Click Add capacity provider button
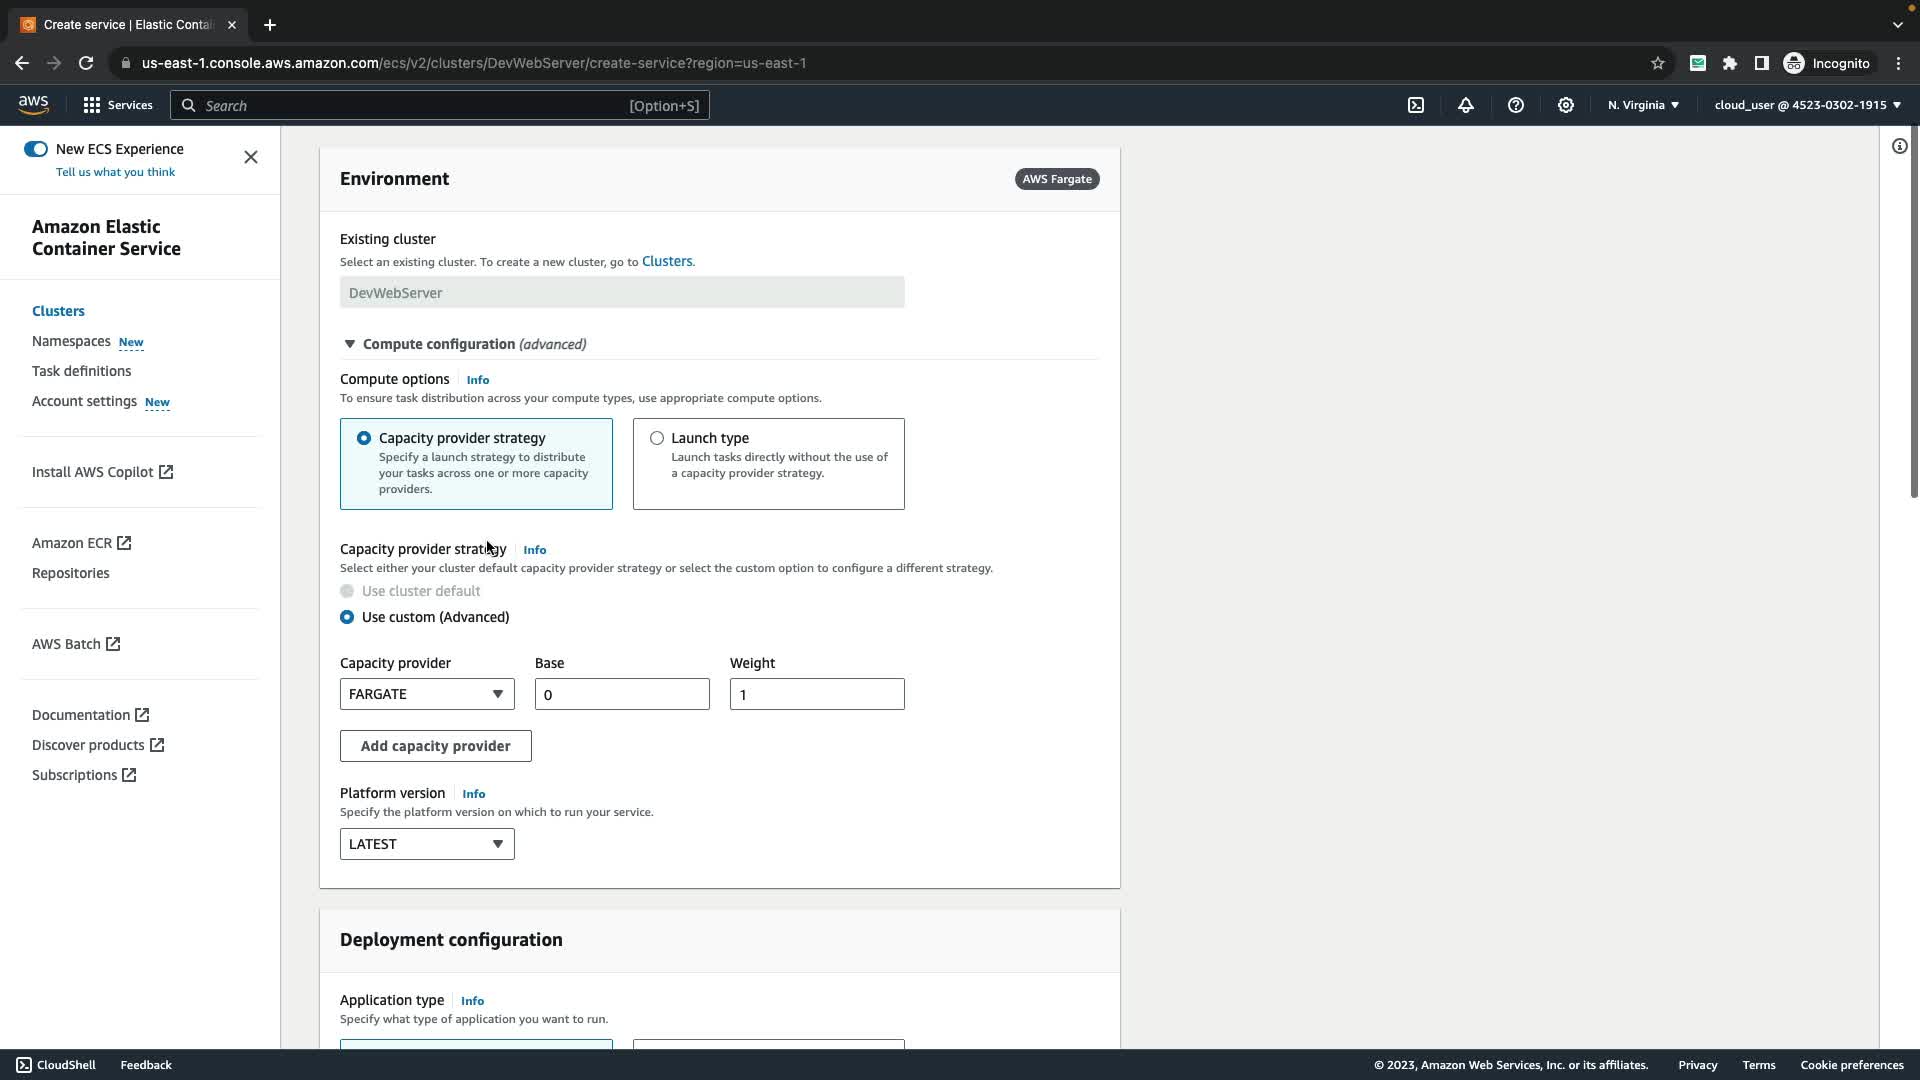 click(x=435, y=746)
